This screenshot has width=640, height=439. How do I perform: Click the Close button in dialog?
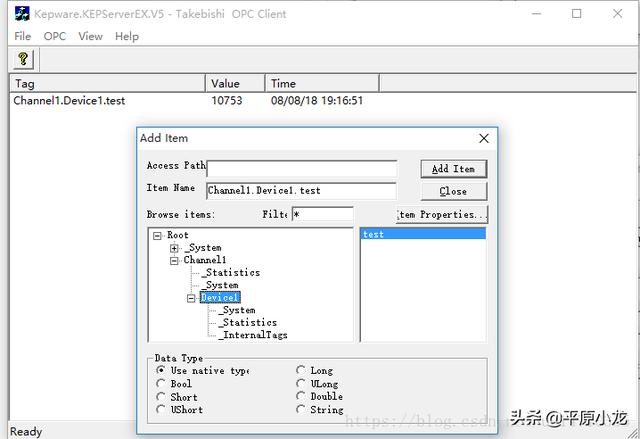[x=453, y=191]
